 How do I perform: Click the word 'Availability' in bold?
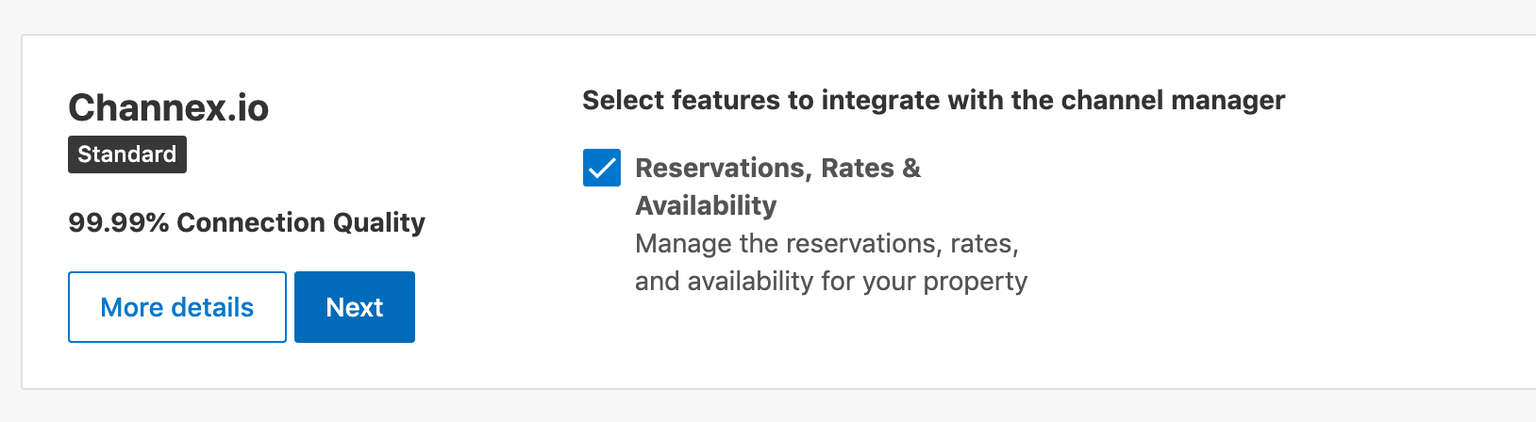[x=706, y=205]
